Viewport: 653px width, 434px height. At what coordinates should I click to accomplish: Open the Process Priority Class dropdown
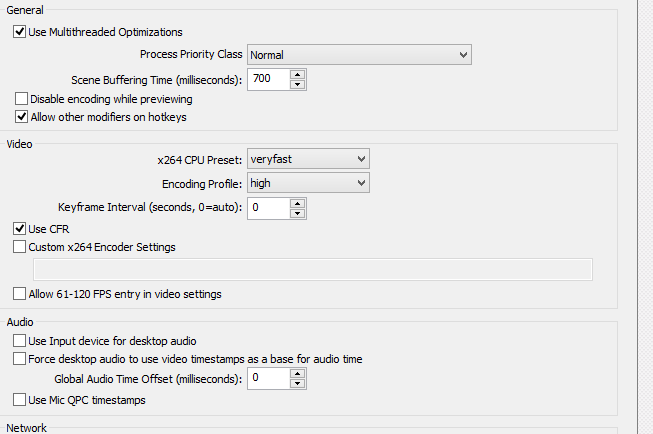tap(359, 55)
